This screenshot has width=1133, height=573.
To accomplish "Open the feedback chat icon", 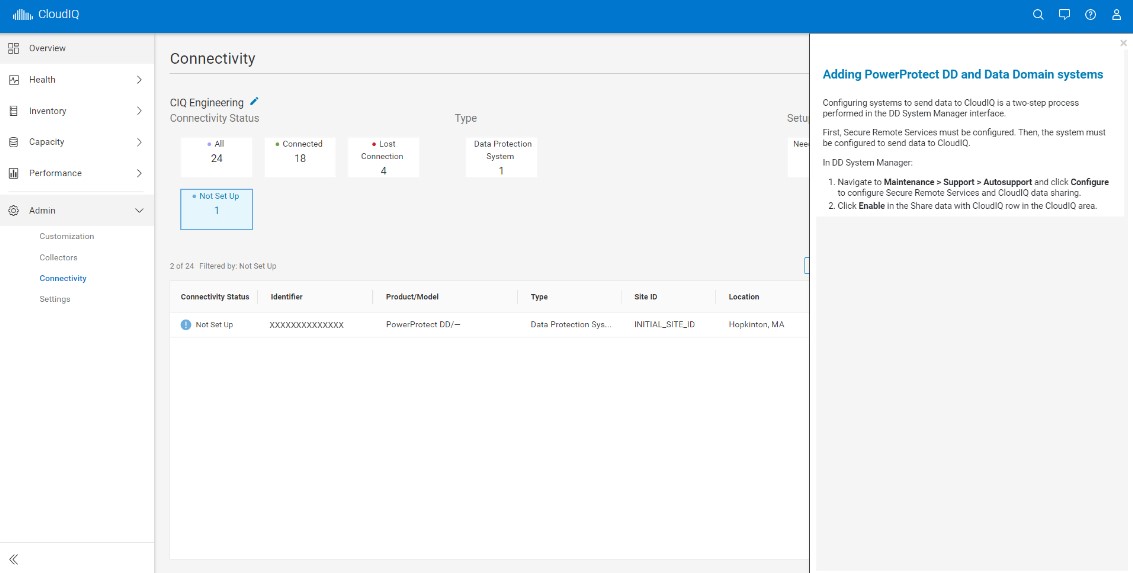I will pos(1064,14).
